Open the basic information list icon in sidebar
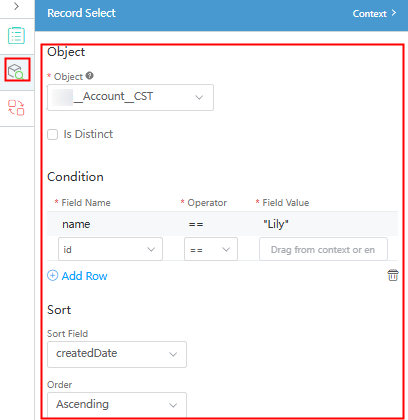This screenshot has height=420, width=408. click(16, 35)
